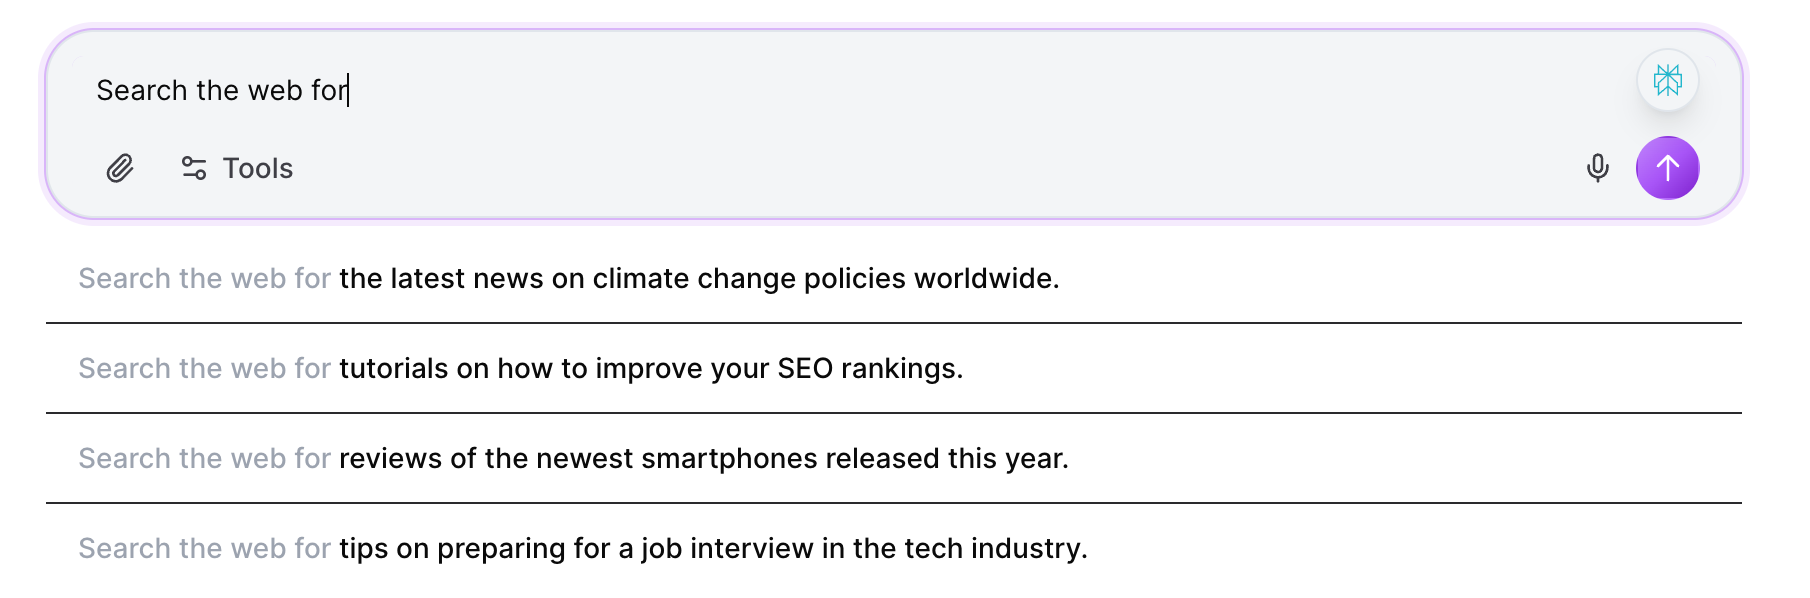Click gray 'Search the web for' before climate suggestion
Screen dimensions: 1810x598
[204, 278]
